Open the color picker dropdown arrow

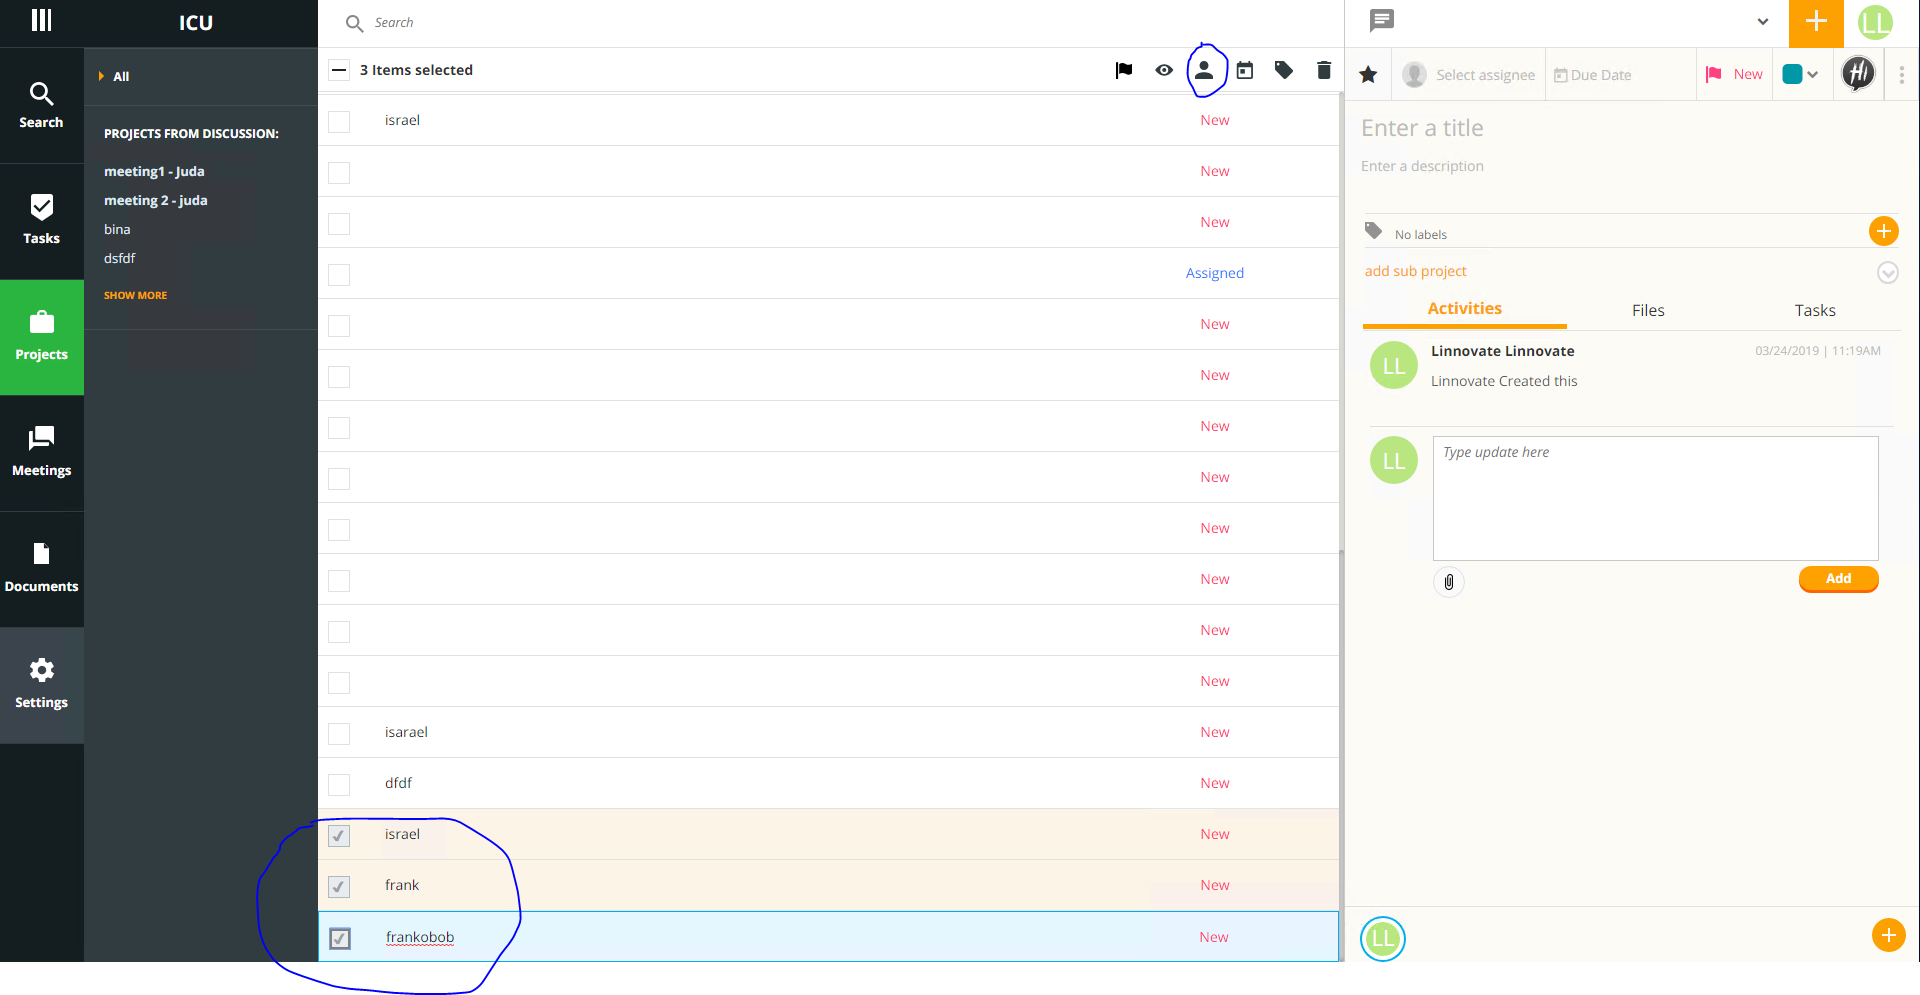click(x=1813, y=75)
